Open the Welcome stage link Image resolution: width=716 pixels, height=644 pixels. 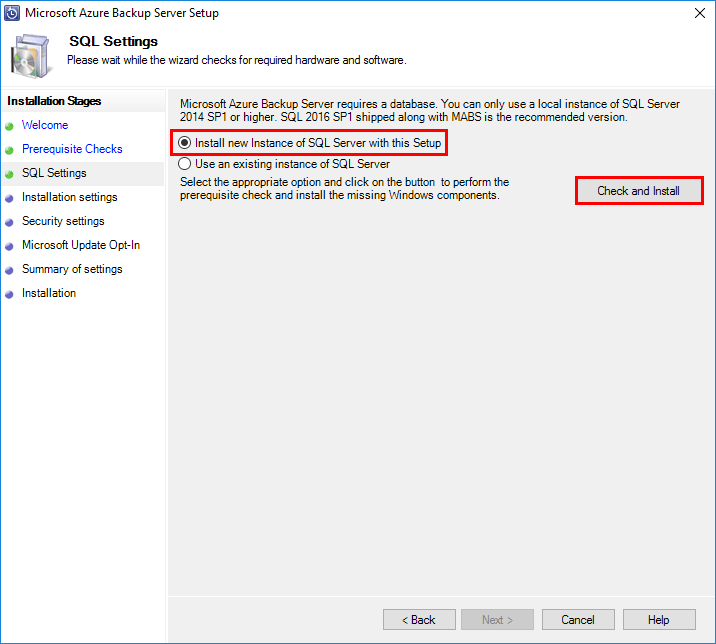click(x=45, y=125)
